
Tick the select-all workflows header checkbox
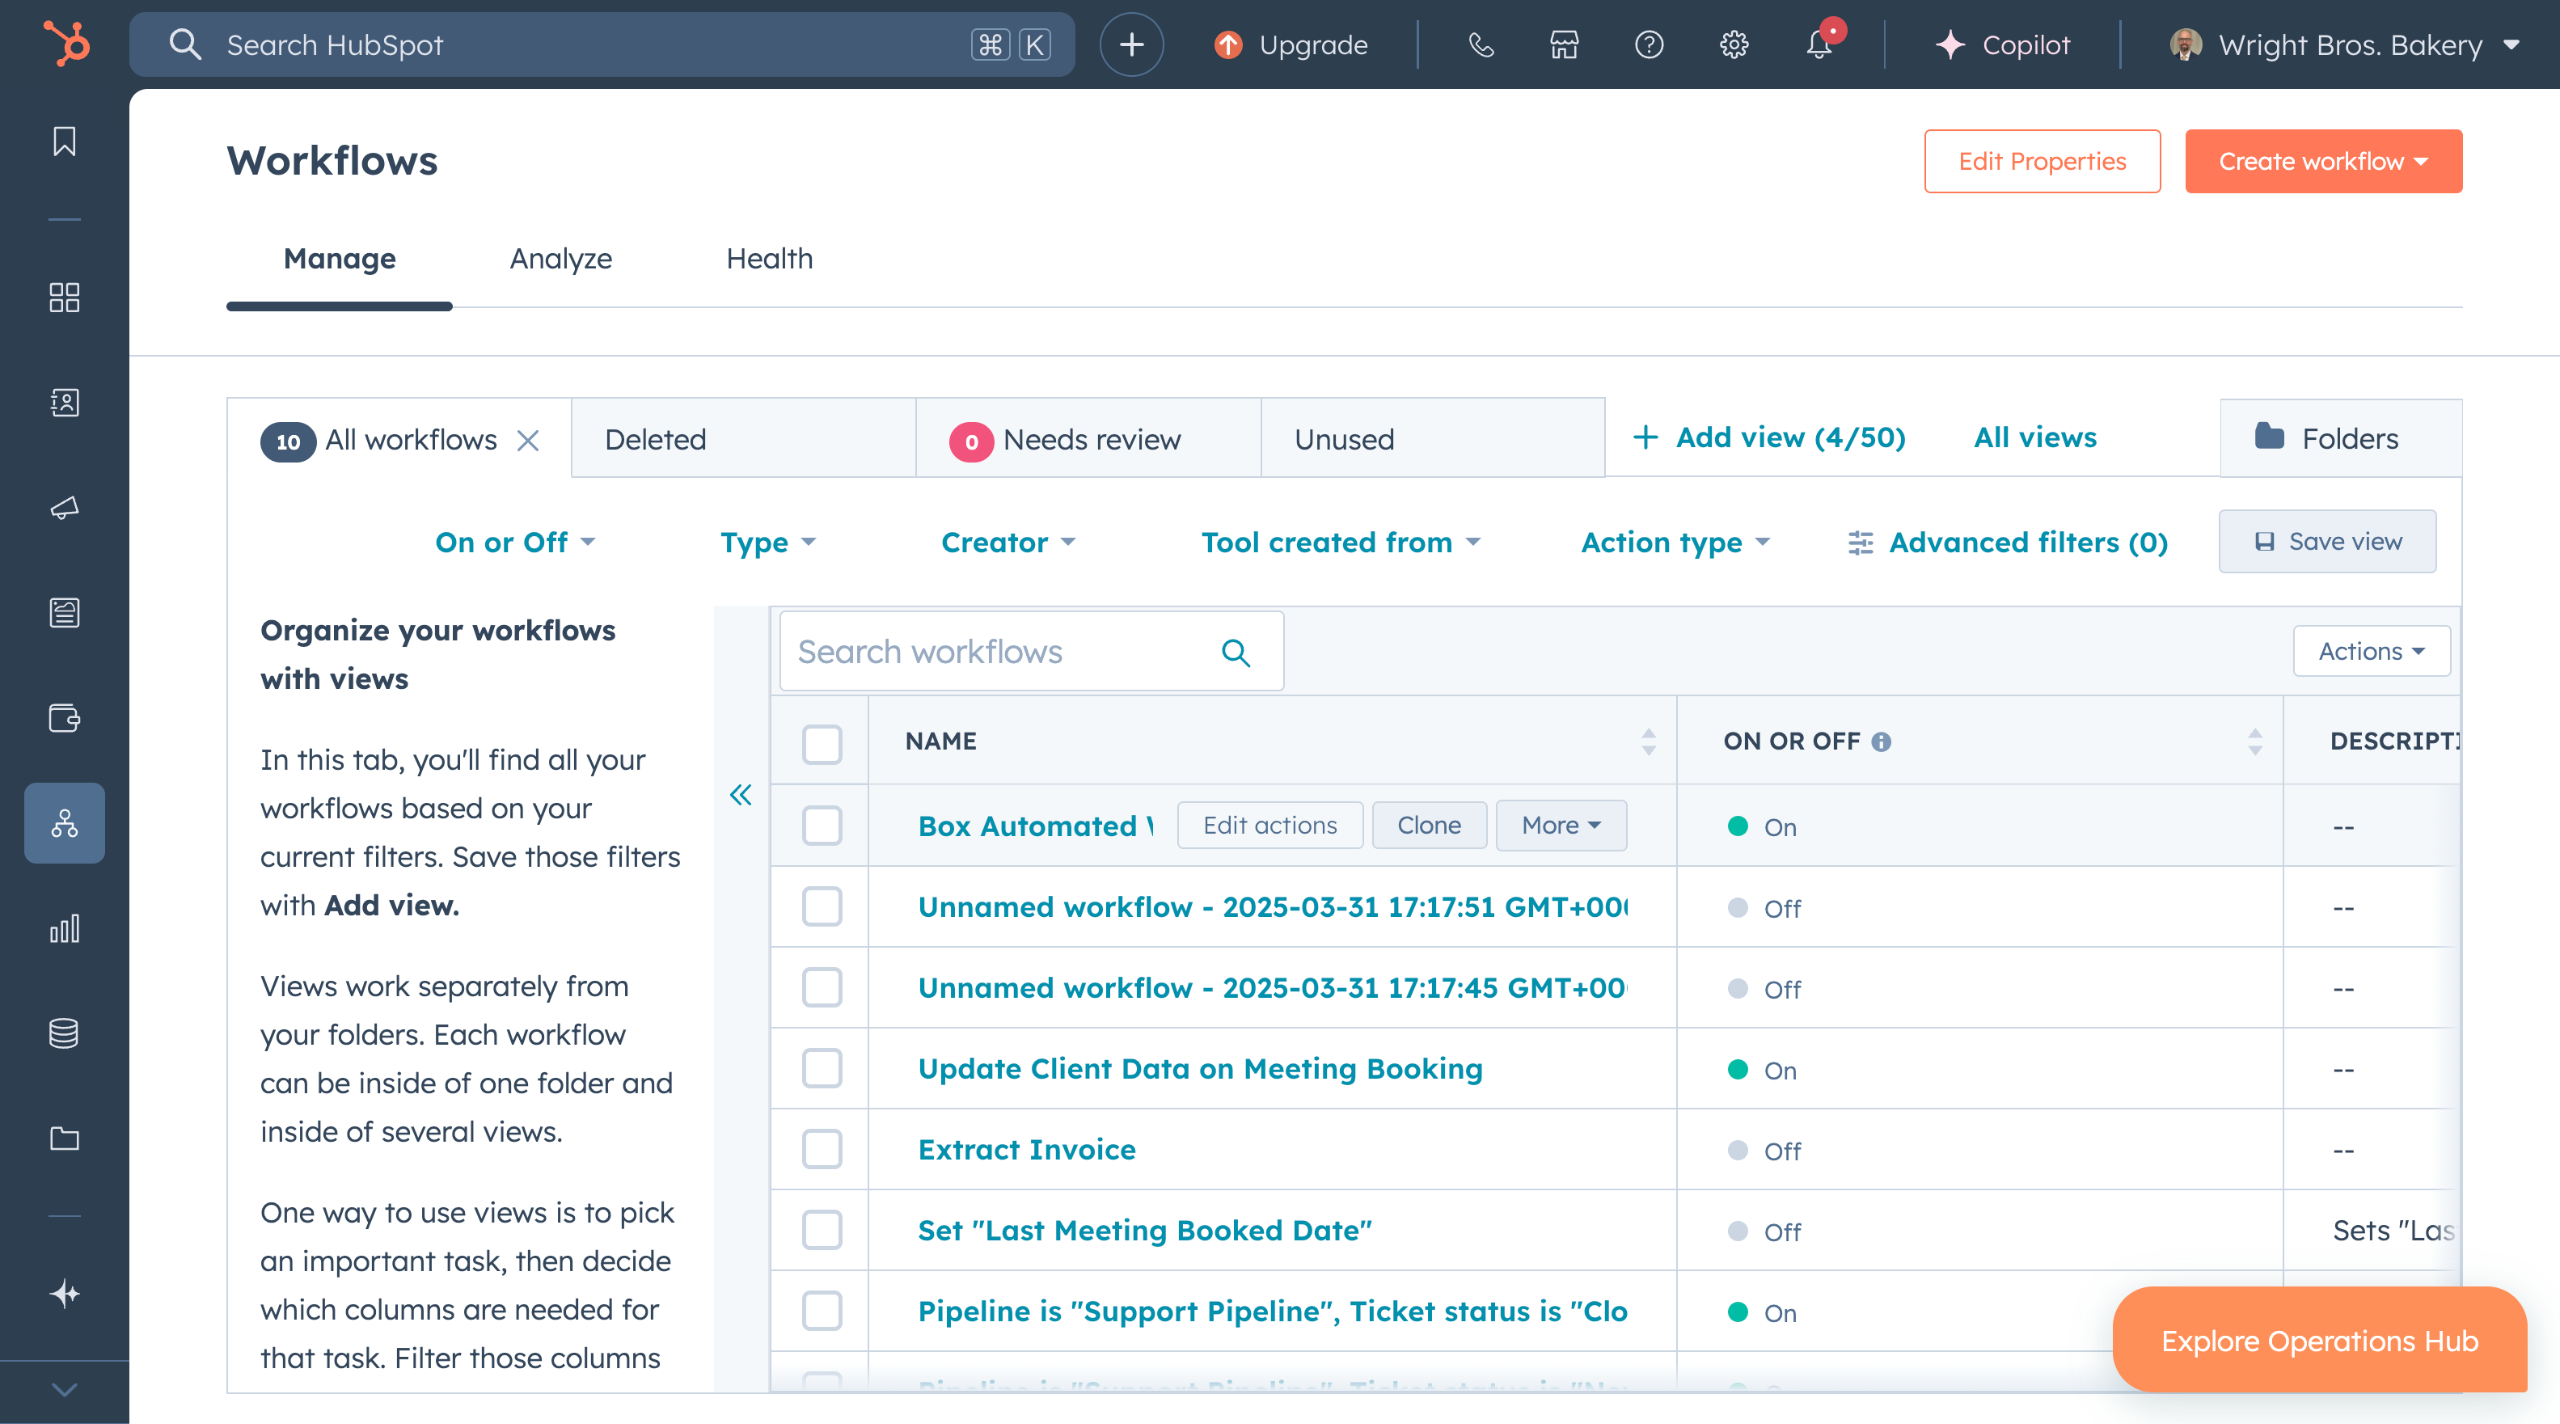(822, 743)
